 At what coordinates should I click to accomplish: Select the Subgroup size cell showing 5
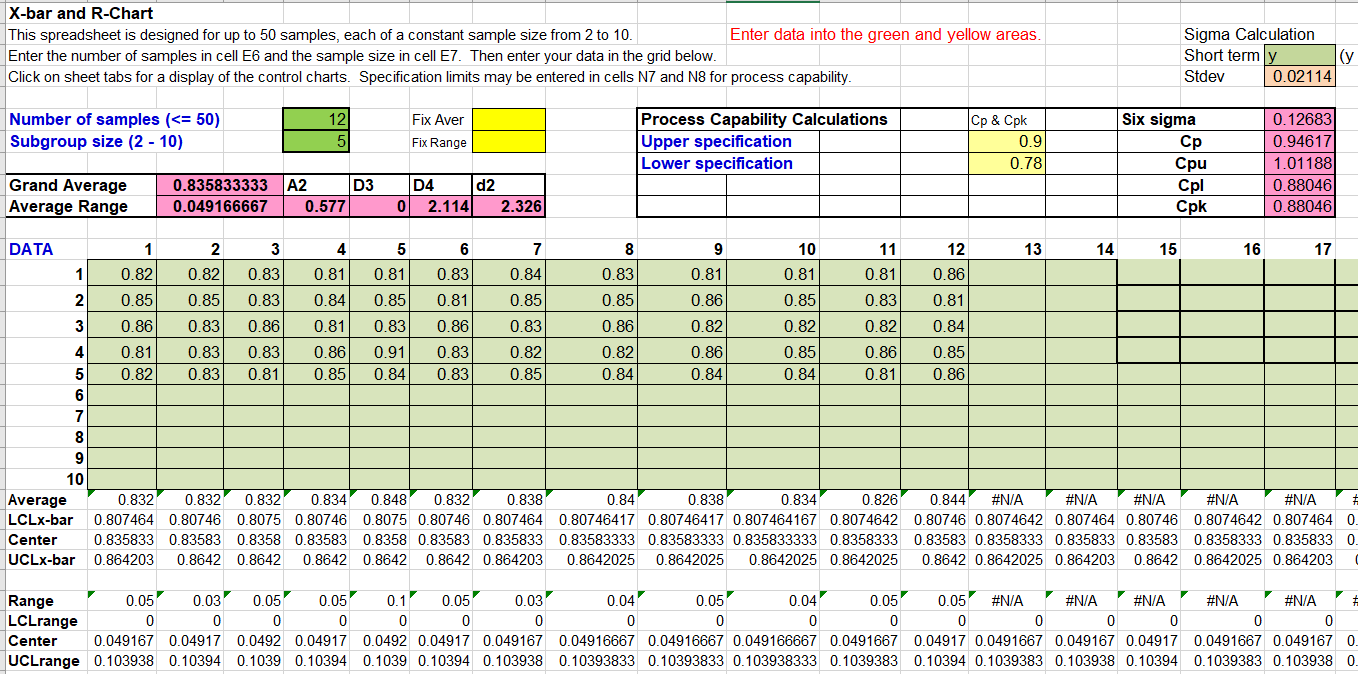316,142
